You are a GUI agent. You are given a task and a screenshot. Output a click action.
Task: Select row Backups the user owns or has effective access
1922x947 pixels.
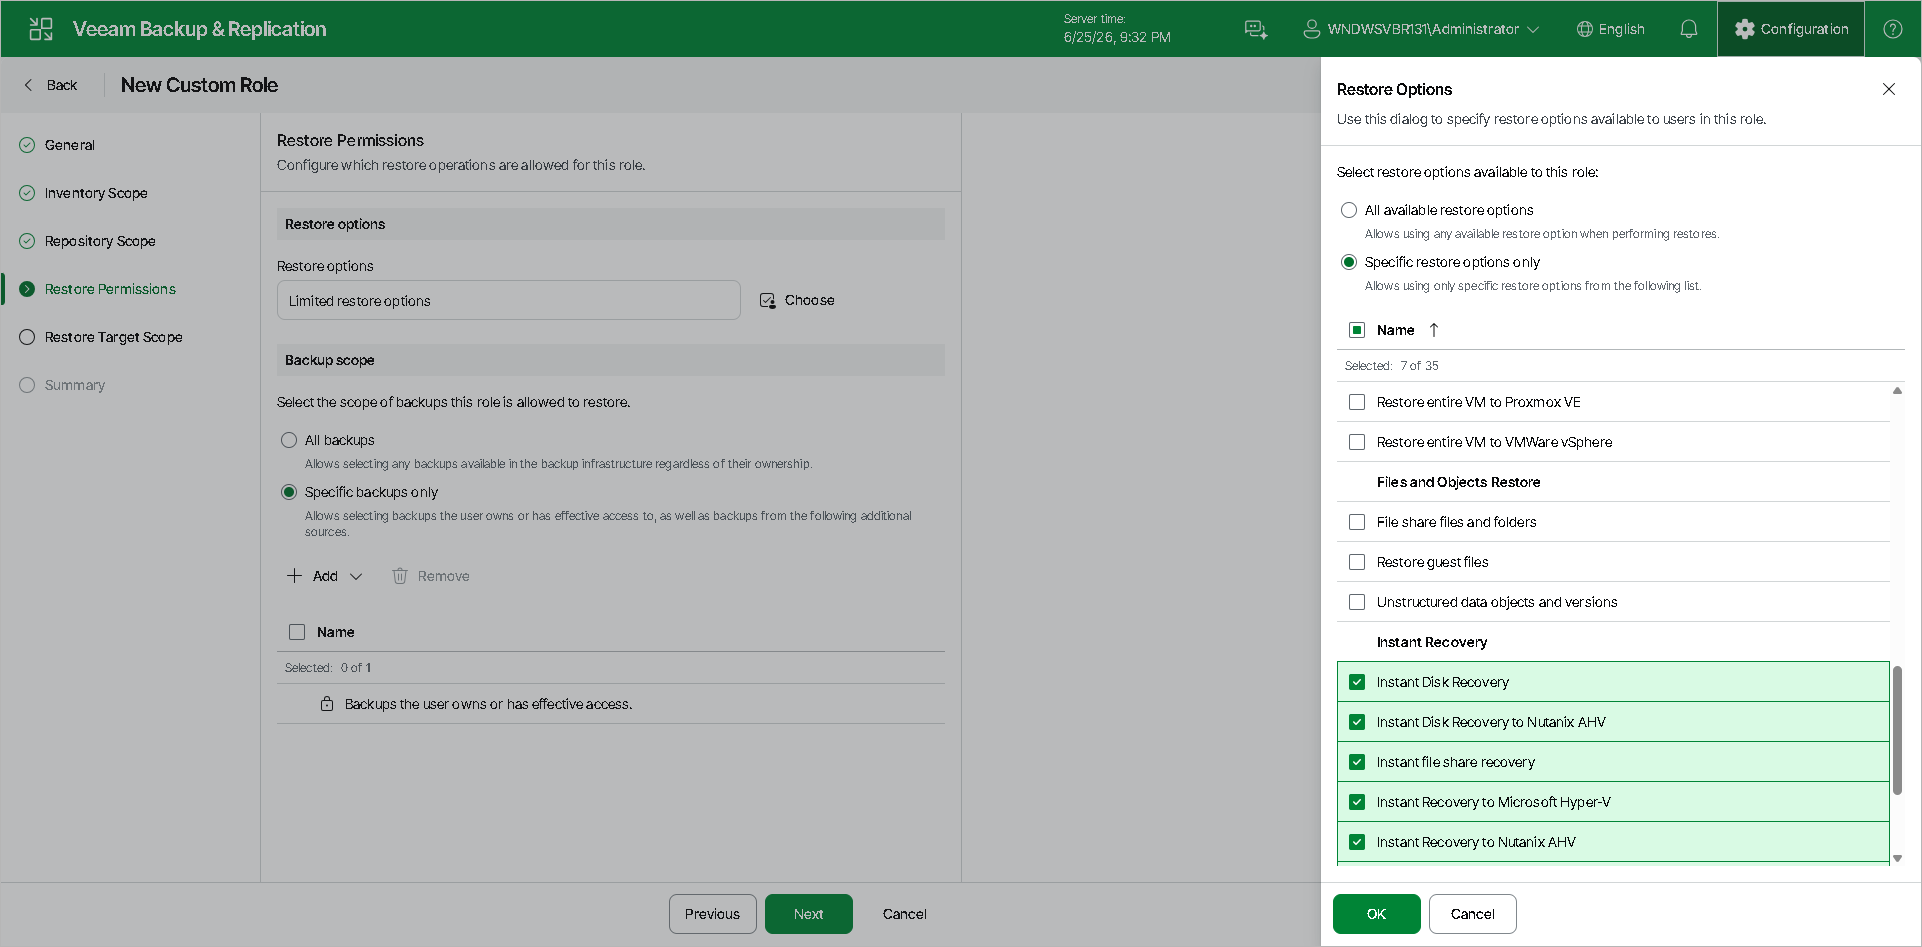click(611, 704)
